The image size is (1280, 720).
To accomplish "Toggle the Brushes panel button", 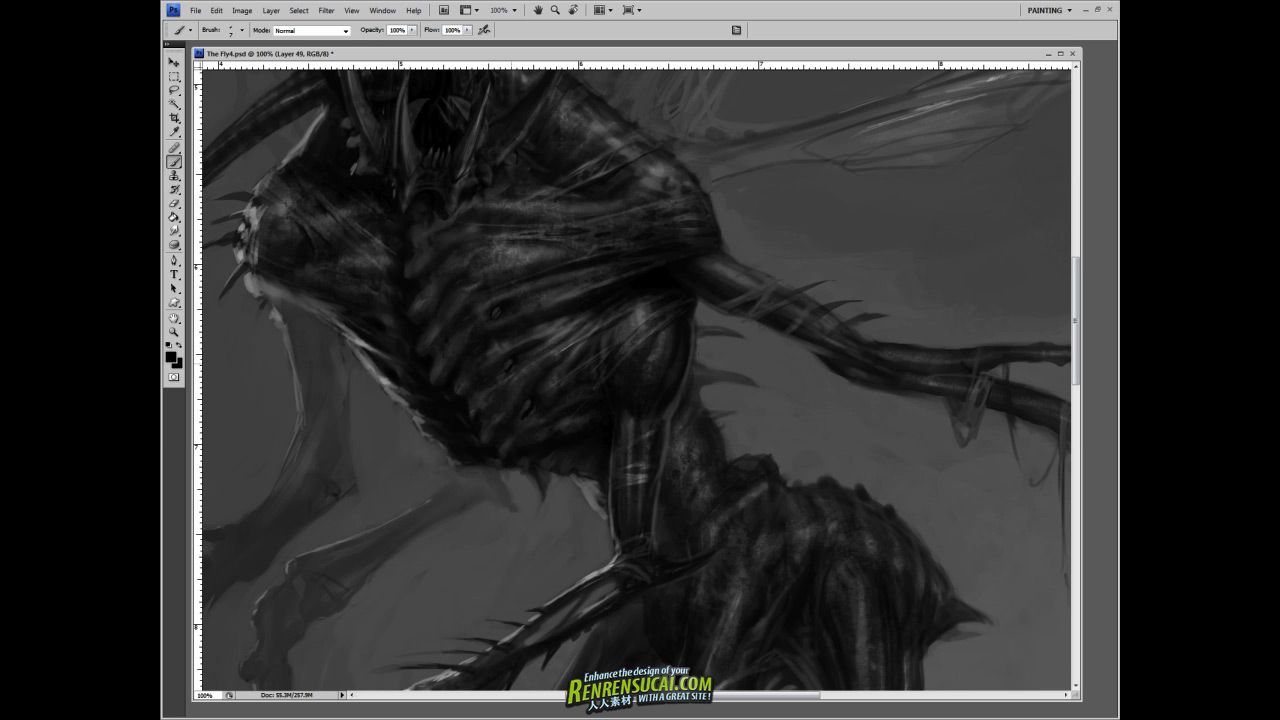I will (x=736, y=30).
